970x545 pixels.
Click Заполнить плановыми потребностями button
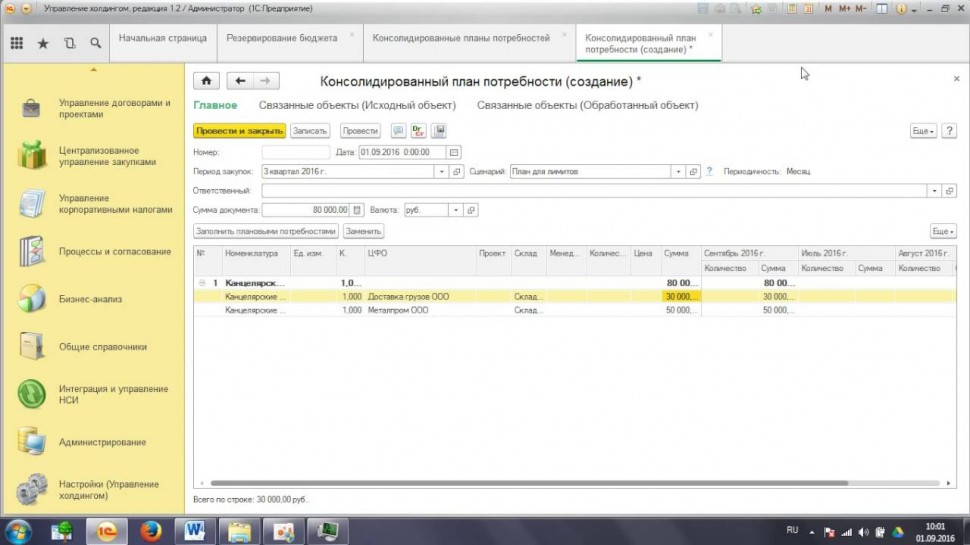click(x=266, y=231)
